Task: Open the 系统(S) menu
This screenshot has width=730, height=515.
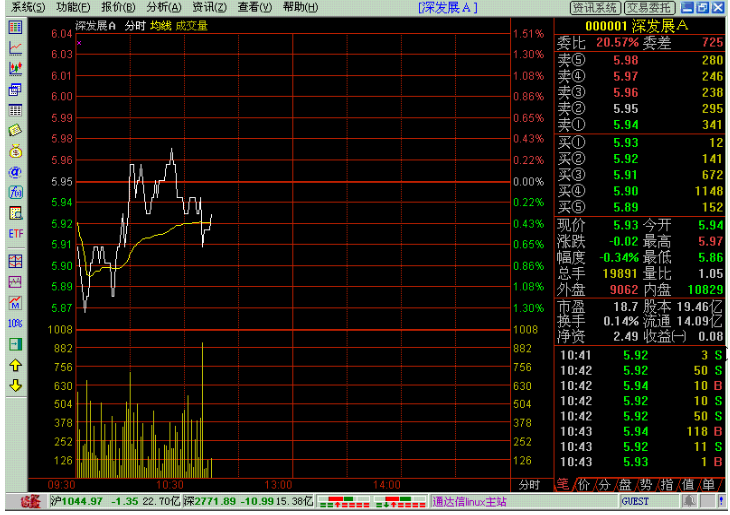Action: point(28,7)
